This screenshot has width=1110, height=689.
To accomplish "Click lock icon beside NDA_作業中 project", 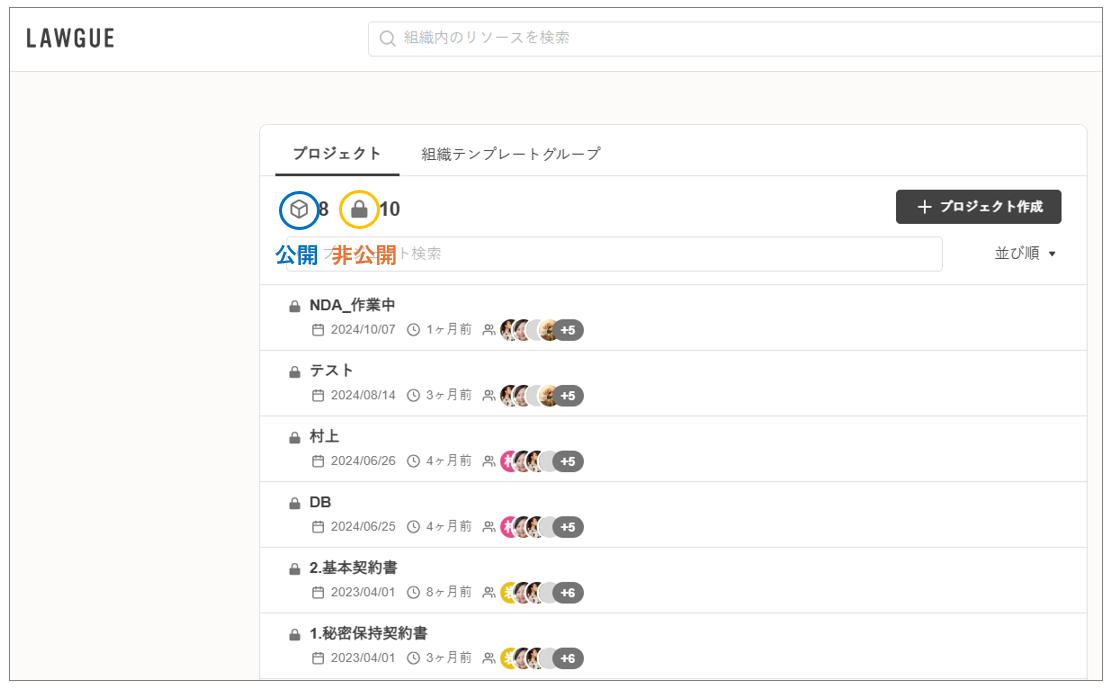I will 295,306.
